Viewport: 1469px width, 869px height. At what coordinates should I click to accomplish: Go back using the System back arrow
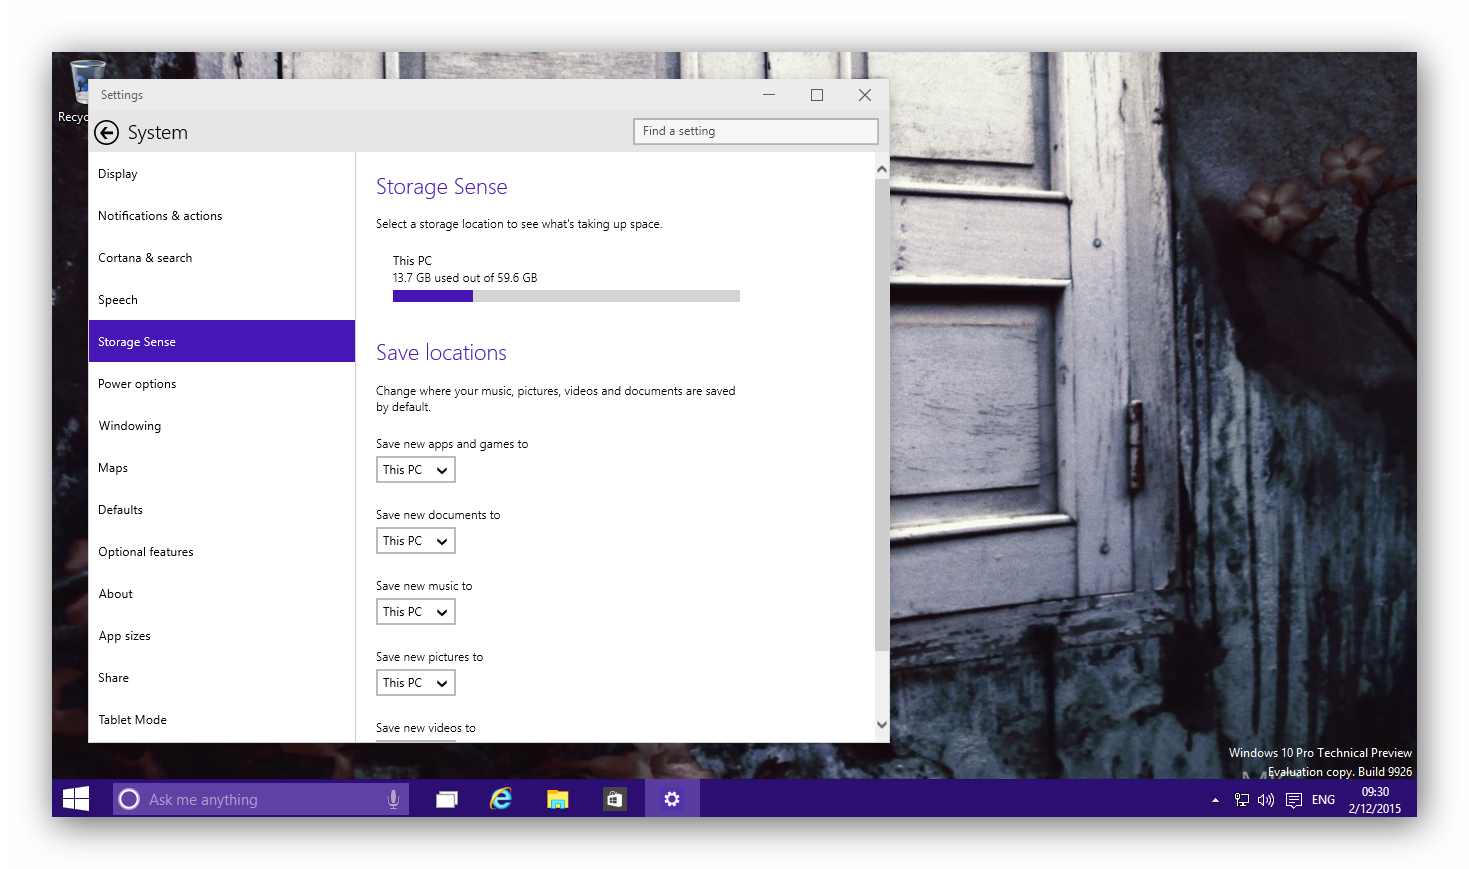(x=106, y=133)
